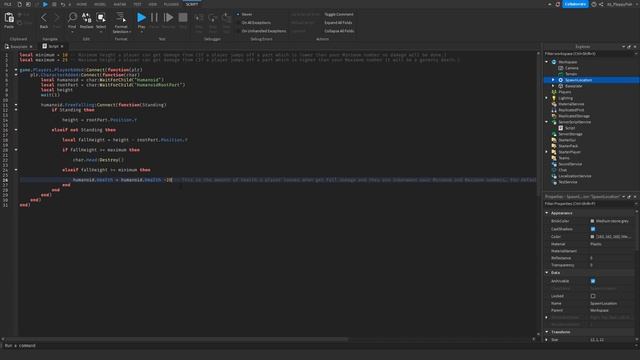Image resolution: width=640 pixels, height=360 pixels.
Task: Click Collapse All Folds
Action: pos(339,31)
